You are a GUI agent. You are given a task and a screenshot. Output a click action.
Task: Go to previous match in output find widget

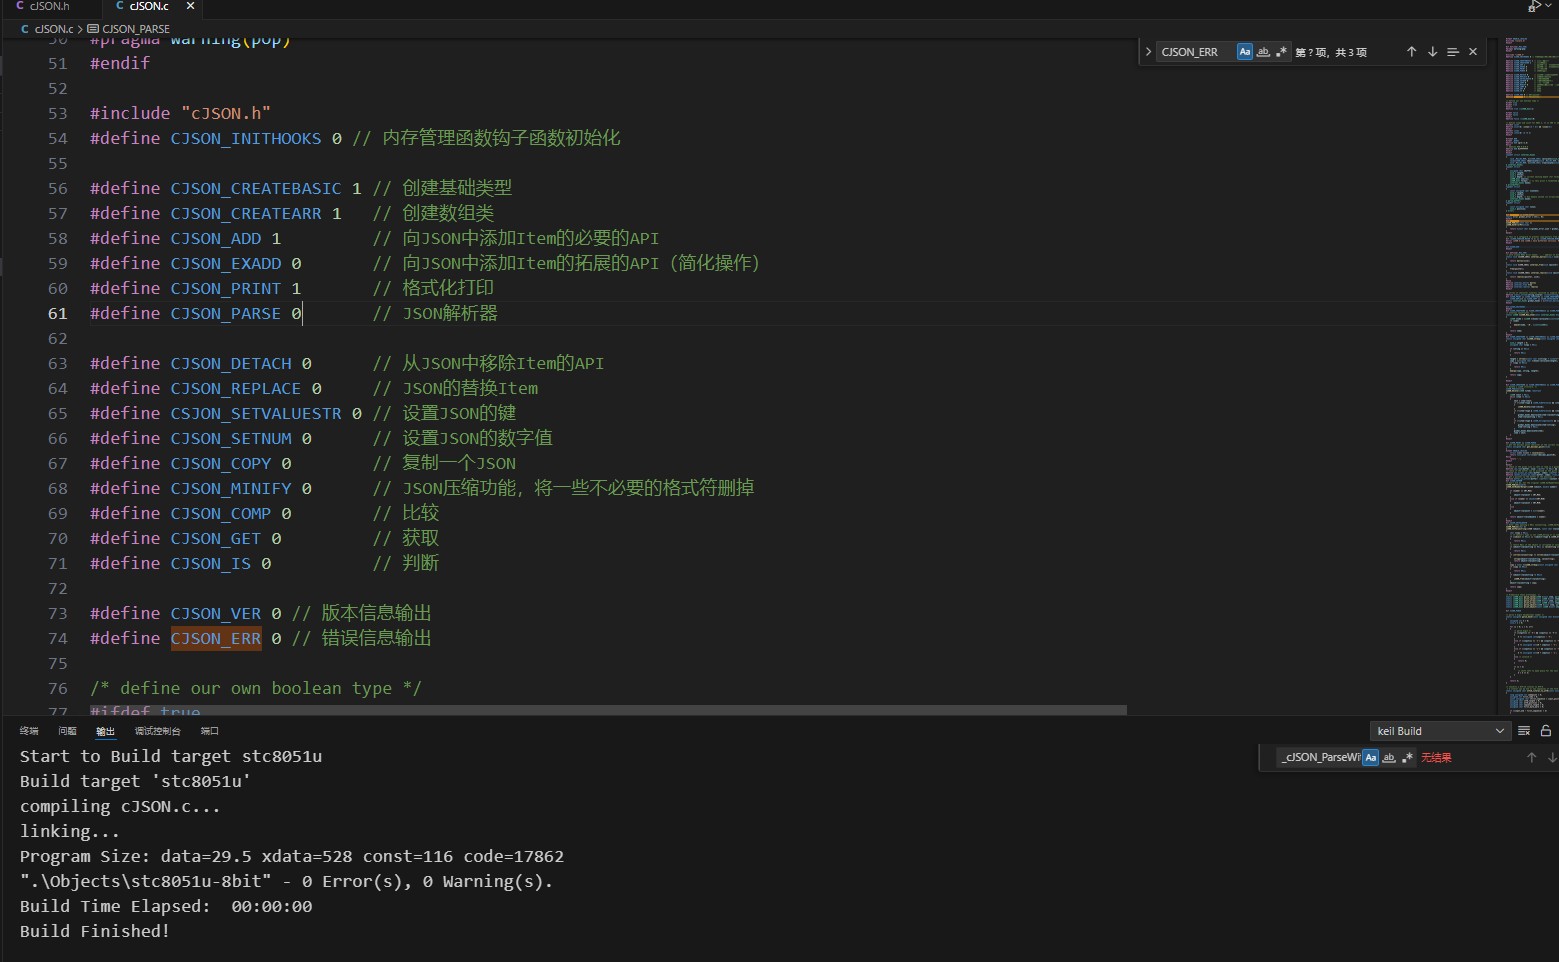pyautogui.click(x=1531, y=758)
